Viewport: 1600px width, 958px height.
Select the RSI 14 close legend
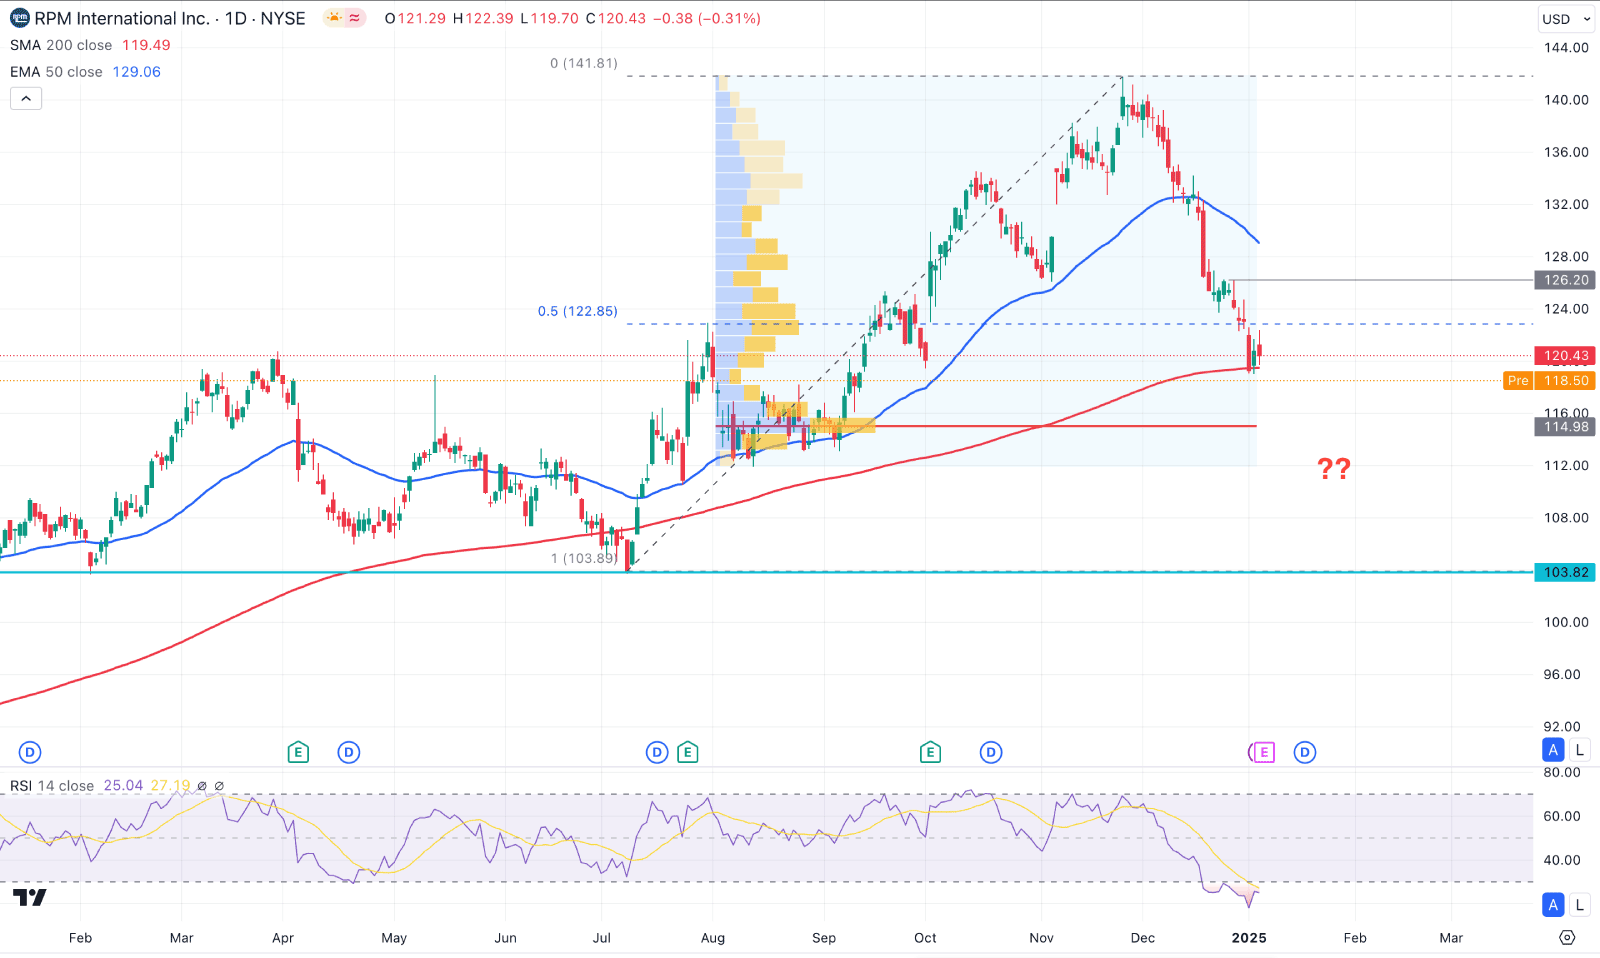click(x=52, y=786)
